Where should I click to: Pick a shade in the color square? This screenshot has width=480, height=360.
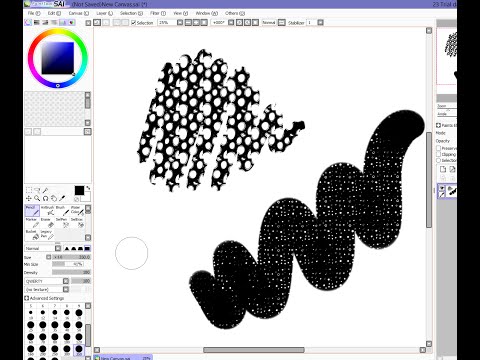[58, 58]
